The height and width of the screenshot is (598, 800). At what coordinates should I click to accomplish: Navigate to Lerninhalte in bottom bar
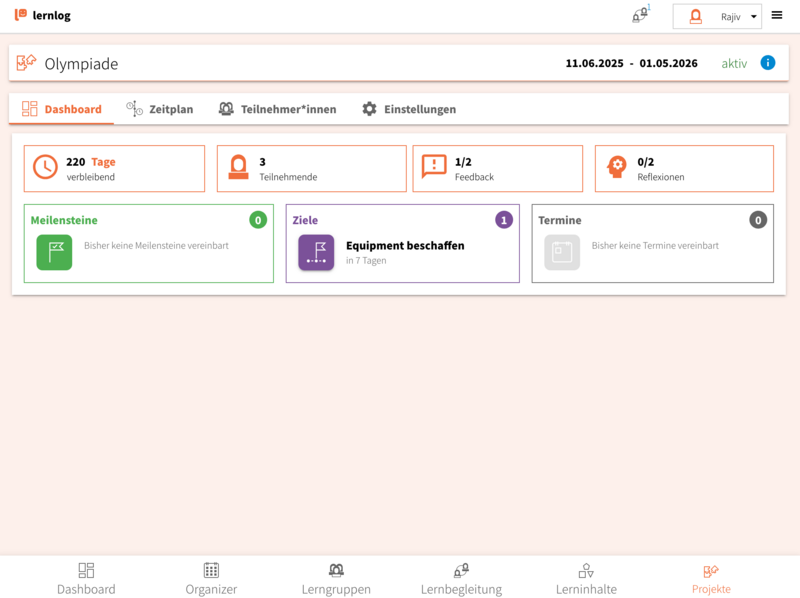pos(586,578)
